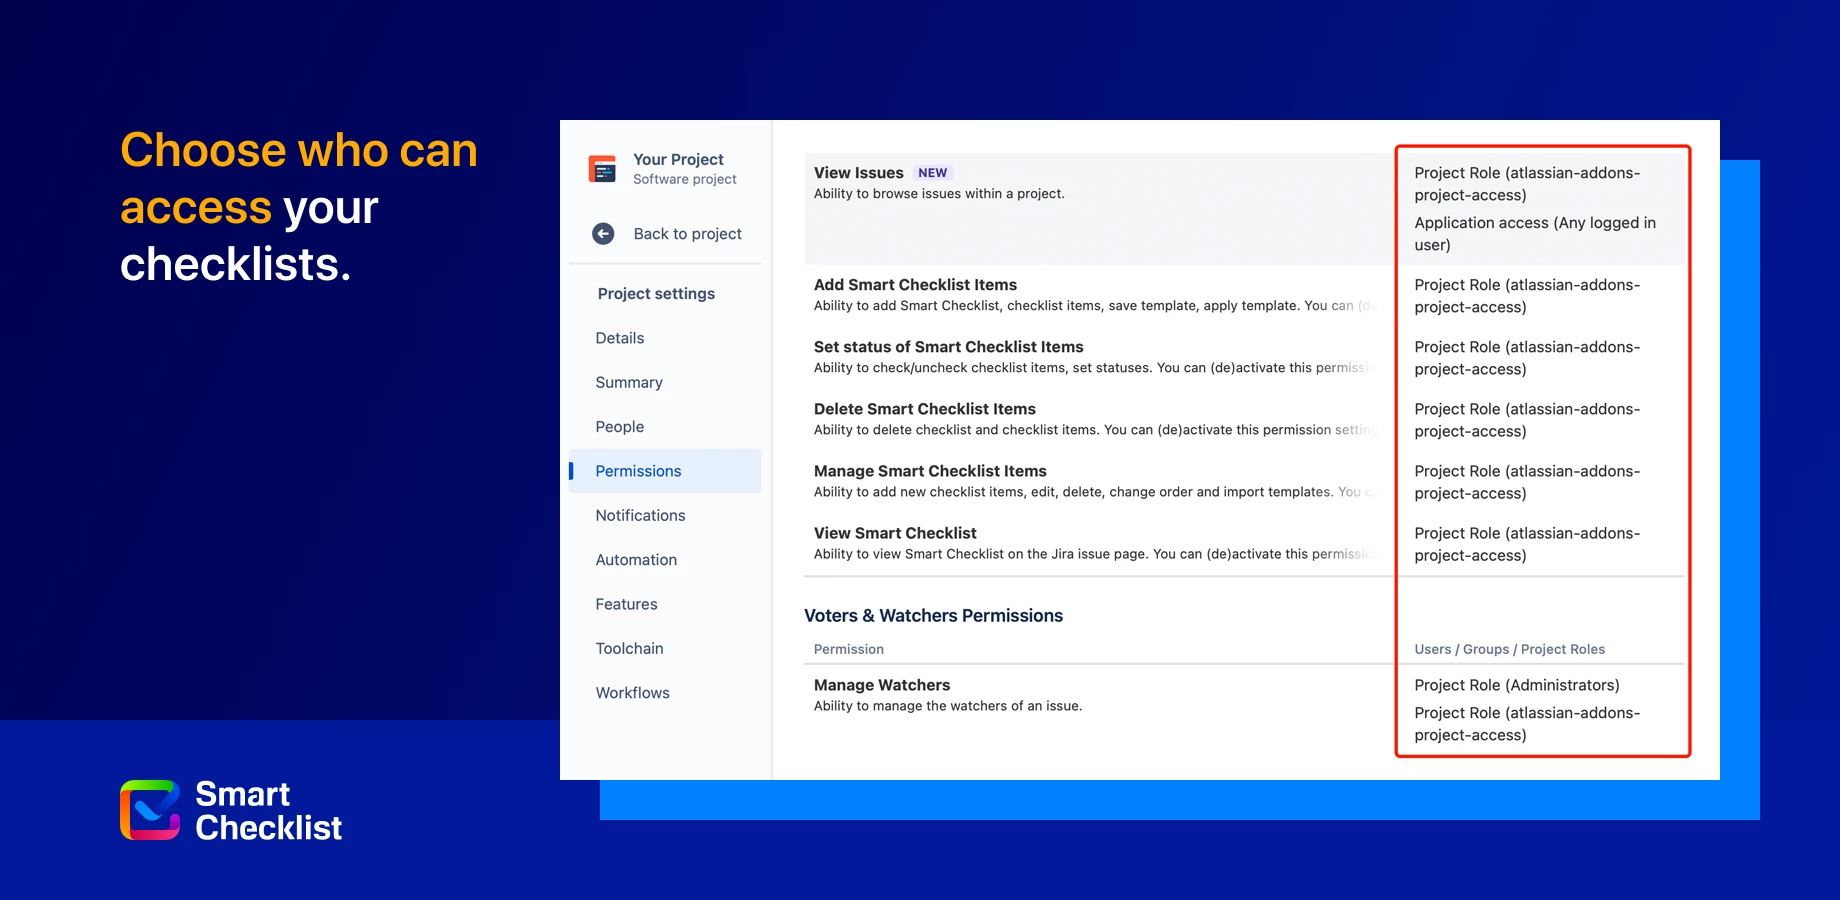Open the Automation settings section
Viewport: 1840px width, 900px height.
coord(636,559)
